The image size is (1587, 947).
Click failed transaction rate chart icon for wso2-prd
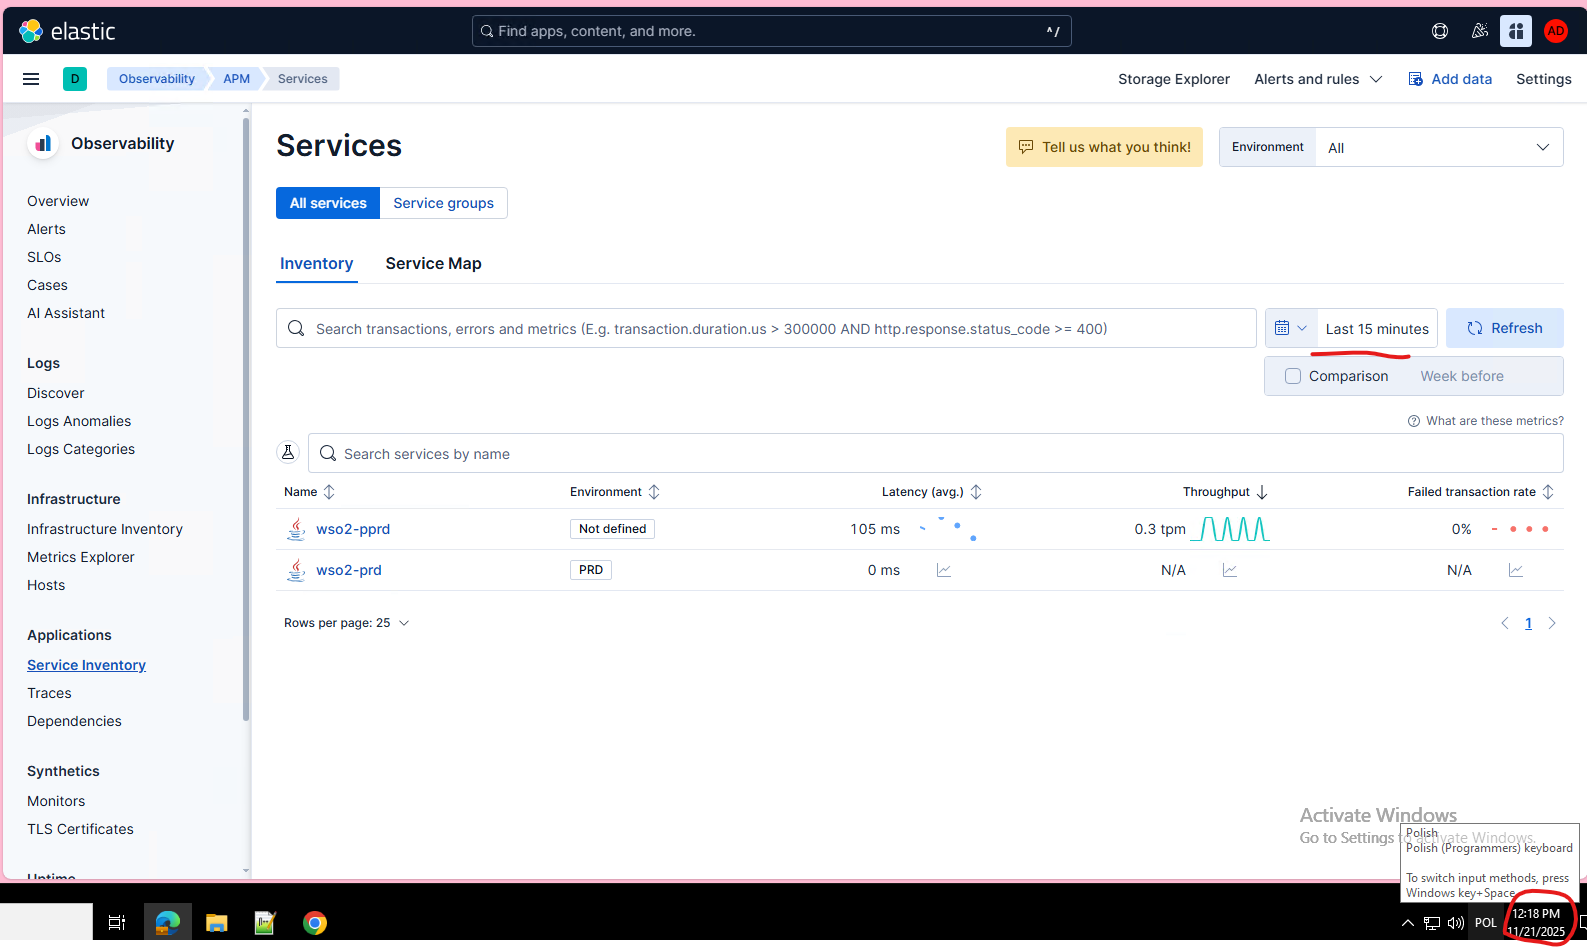click(1516, 570)
